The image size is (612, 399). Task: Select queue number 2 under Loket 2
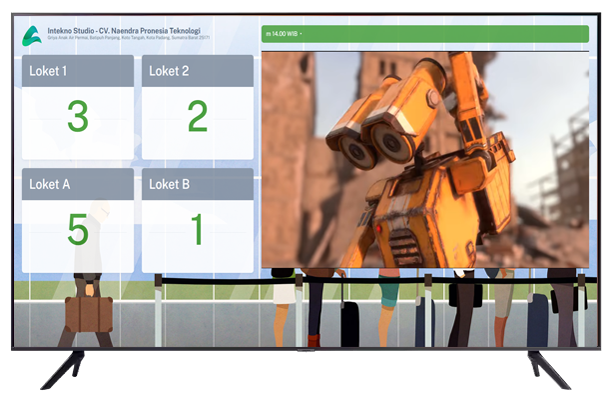pos(197,116)
